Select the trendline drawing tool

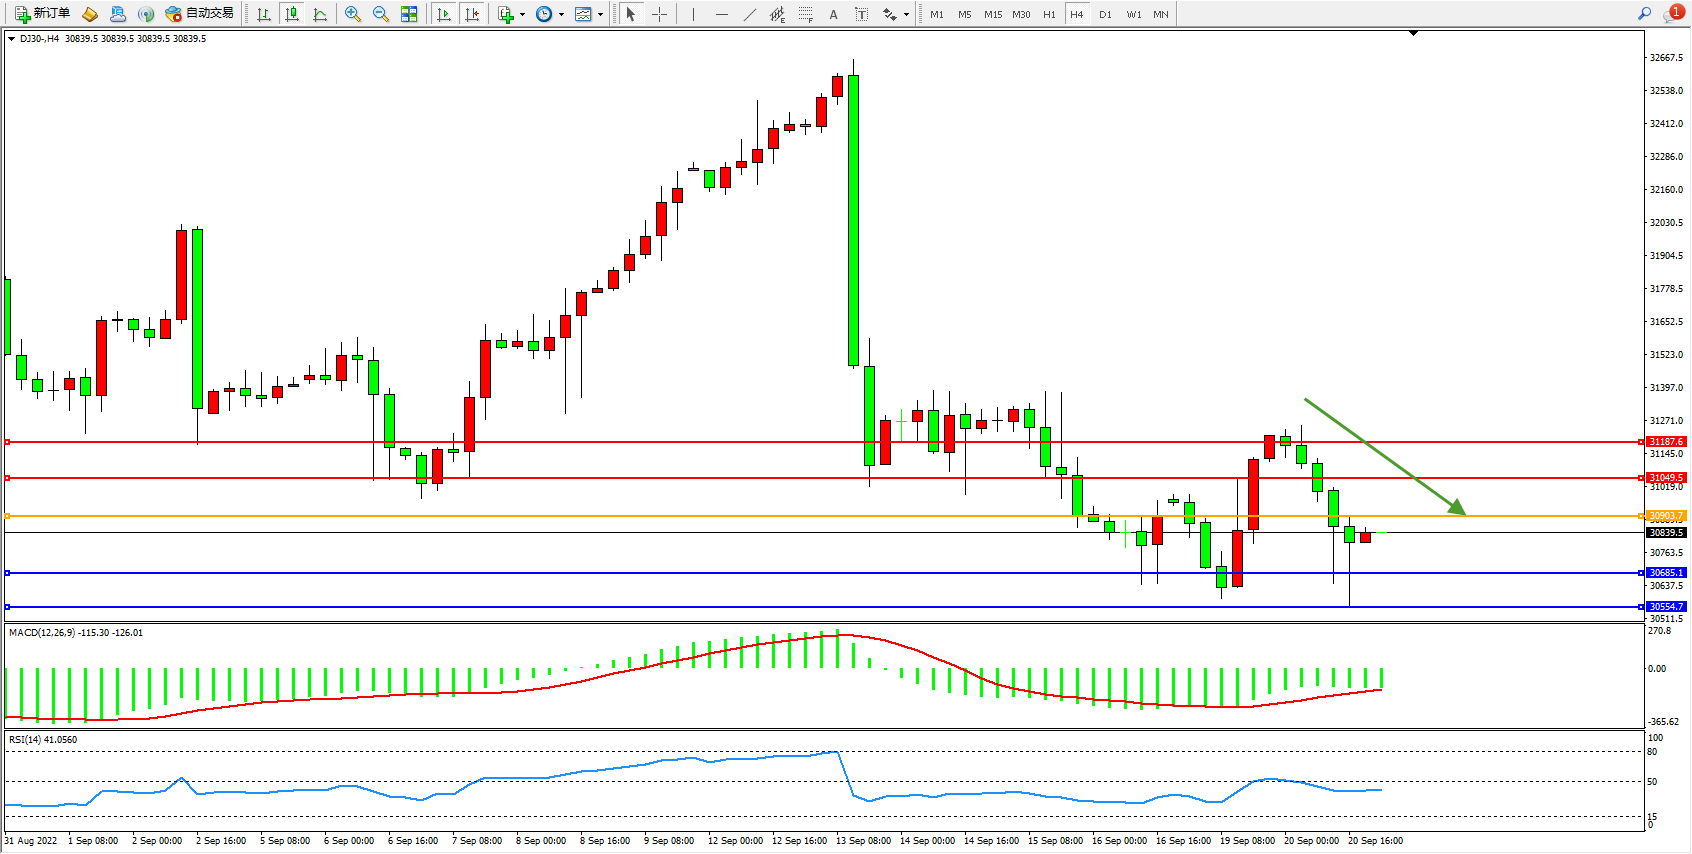[x=750, y=14]
